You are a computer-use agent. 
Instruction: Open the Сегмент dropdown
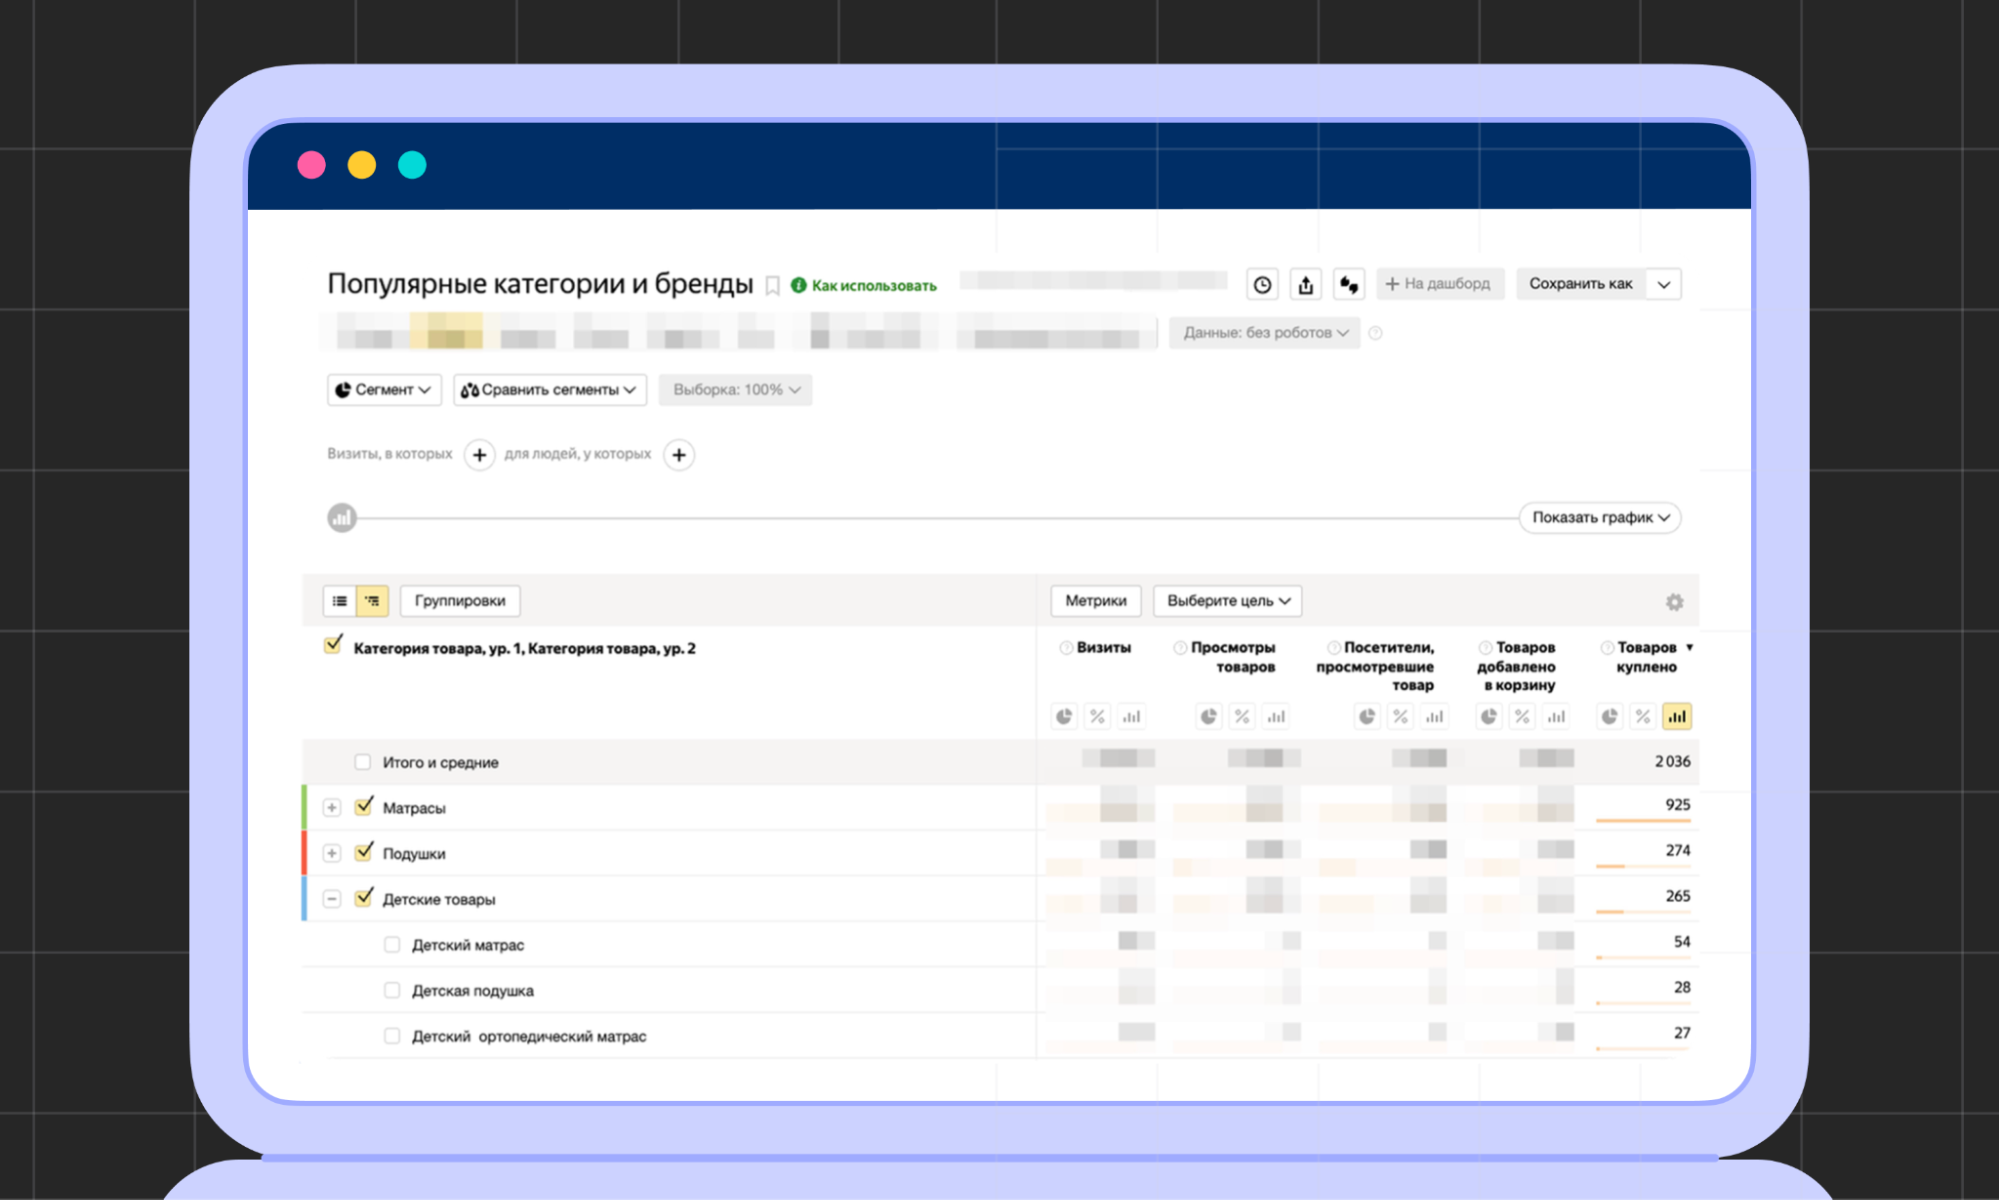point(384,390)
